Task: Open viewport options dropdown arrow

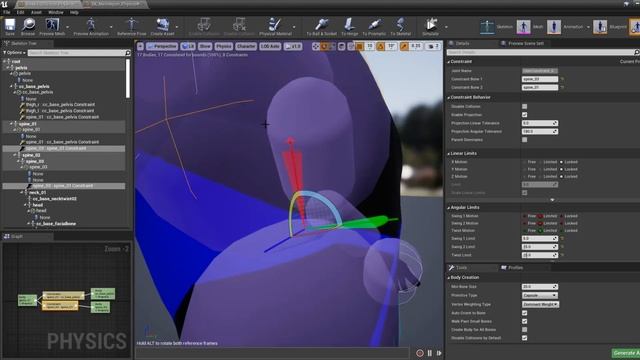Action: [x=140, y=47]
